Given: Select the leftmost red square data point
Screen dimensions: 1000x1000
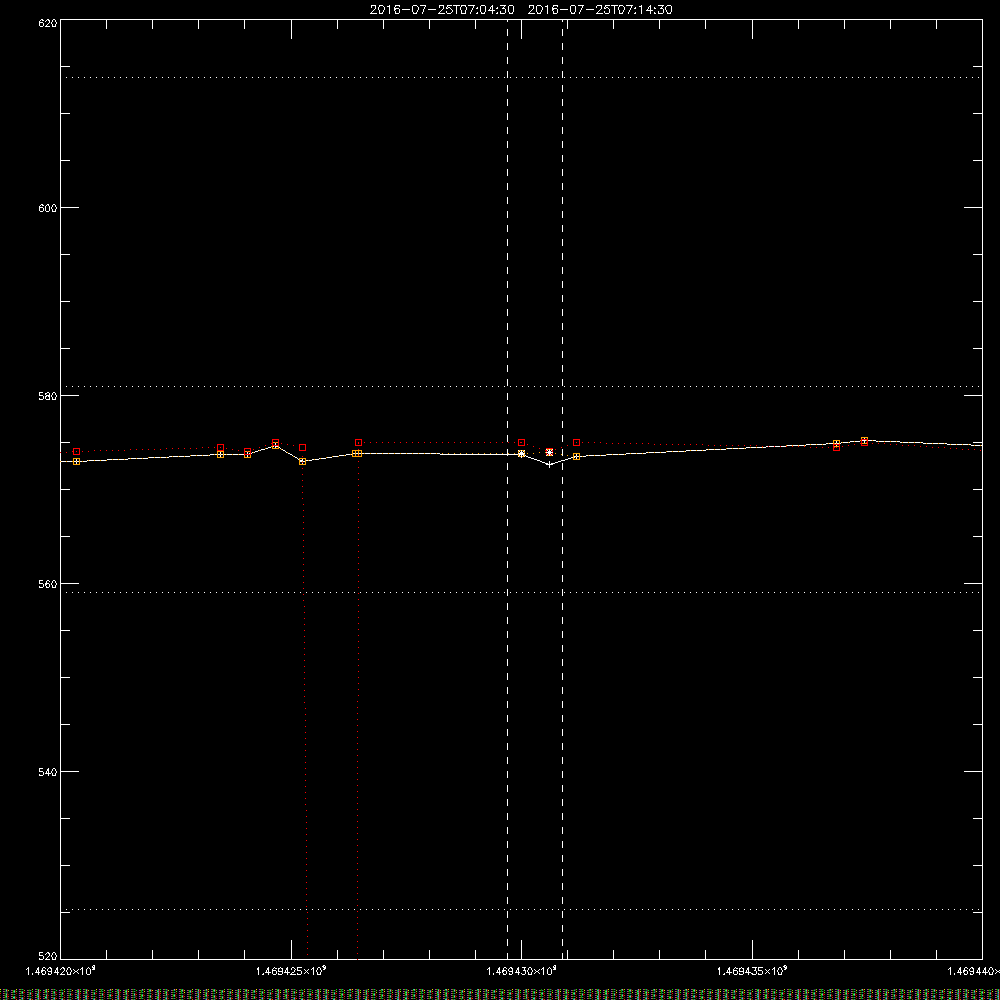Looking at the screenshot, I should pos(77,452).
